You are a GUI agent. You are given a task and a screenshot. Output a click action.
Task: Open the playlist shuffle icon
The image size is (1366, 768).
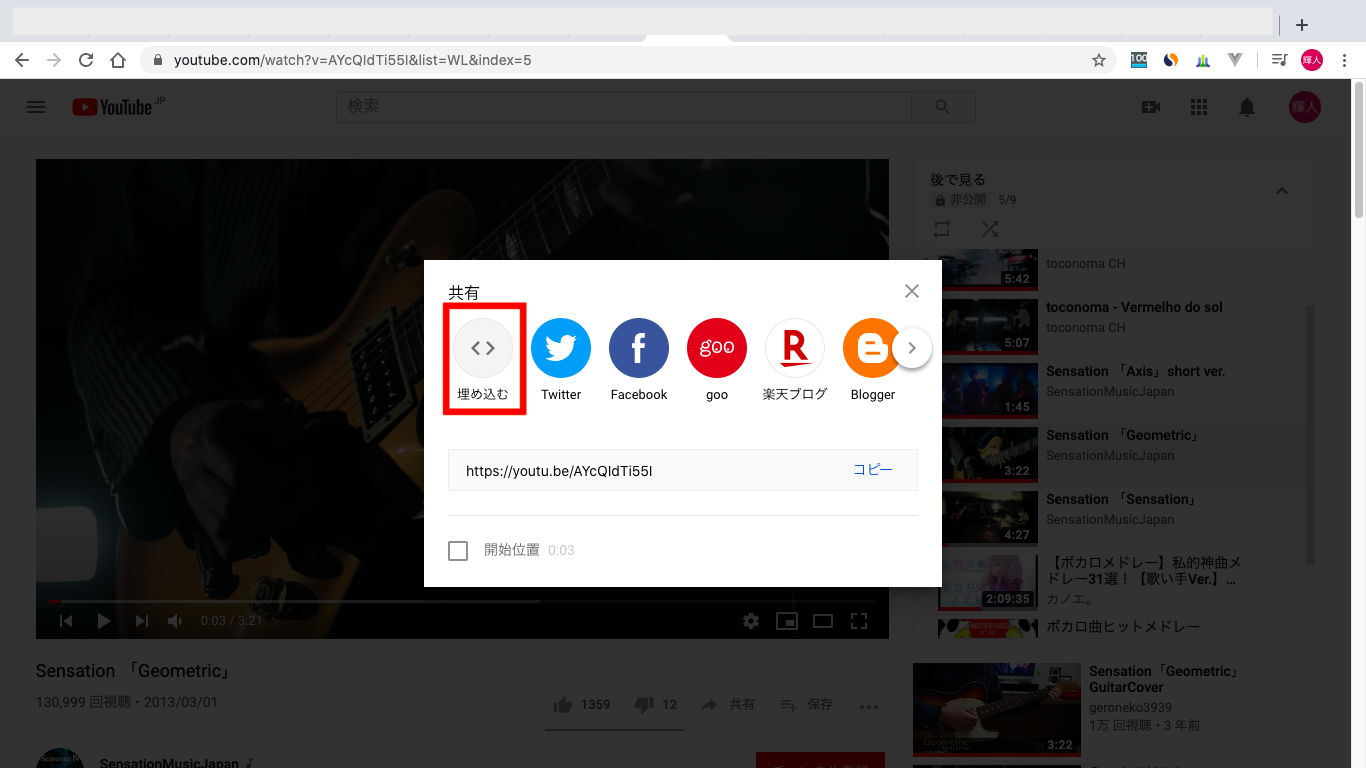coord(990,229)
